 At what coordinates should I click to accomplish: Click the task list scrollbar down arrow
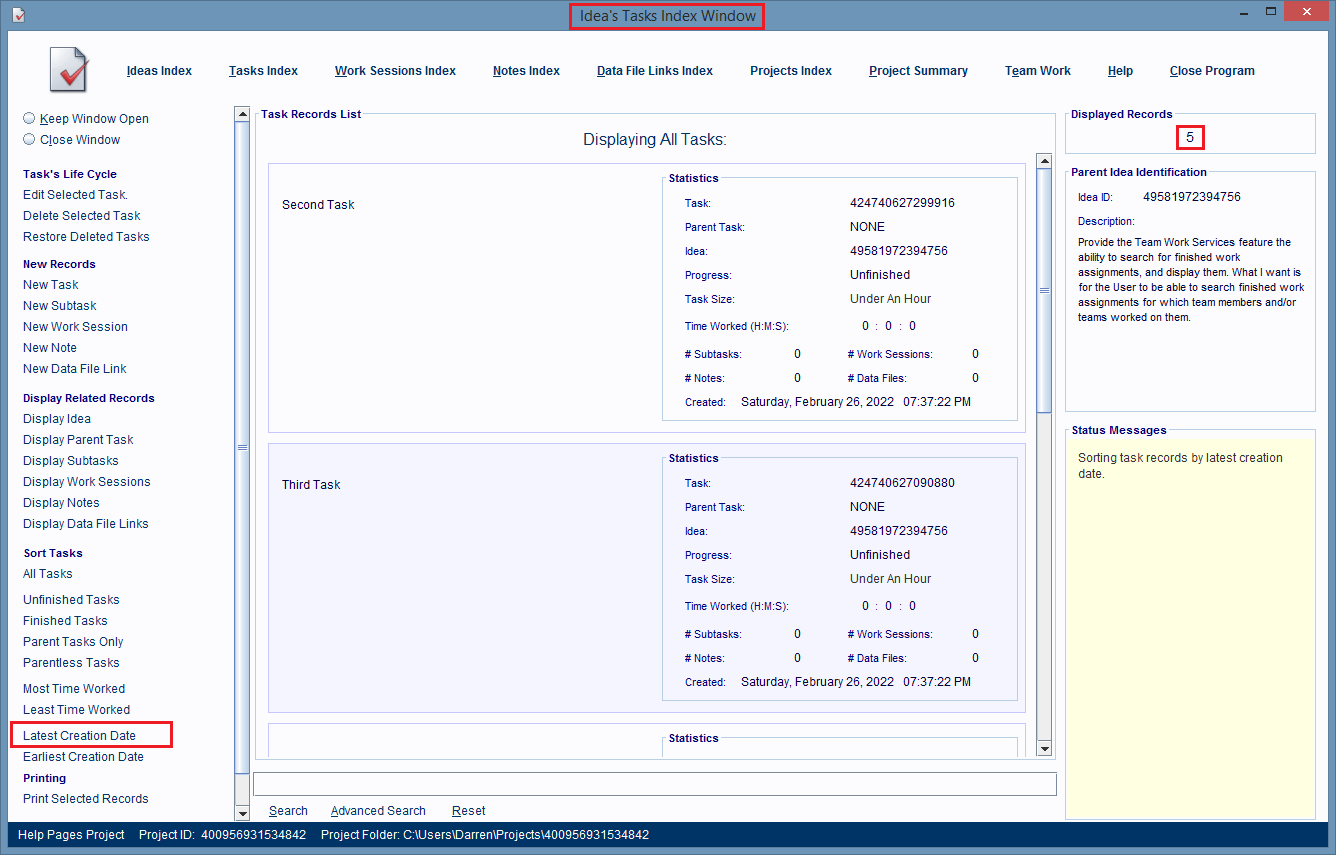[x=1044, y=748]
